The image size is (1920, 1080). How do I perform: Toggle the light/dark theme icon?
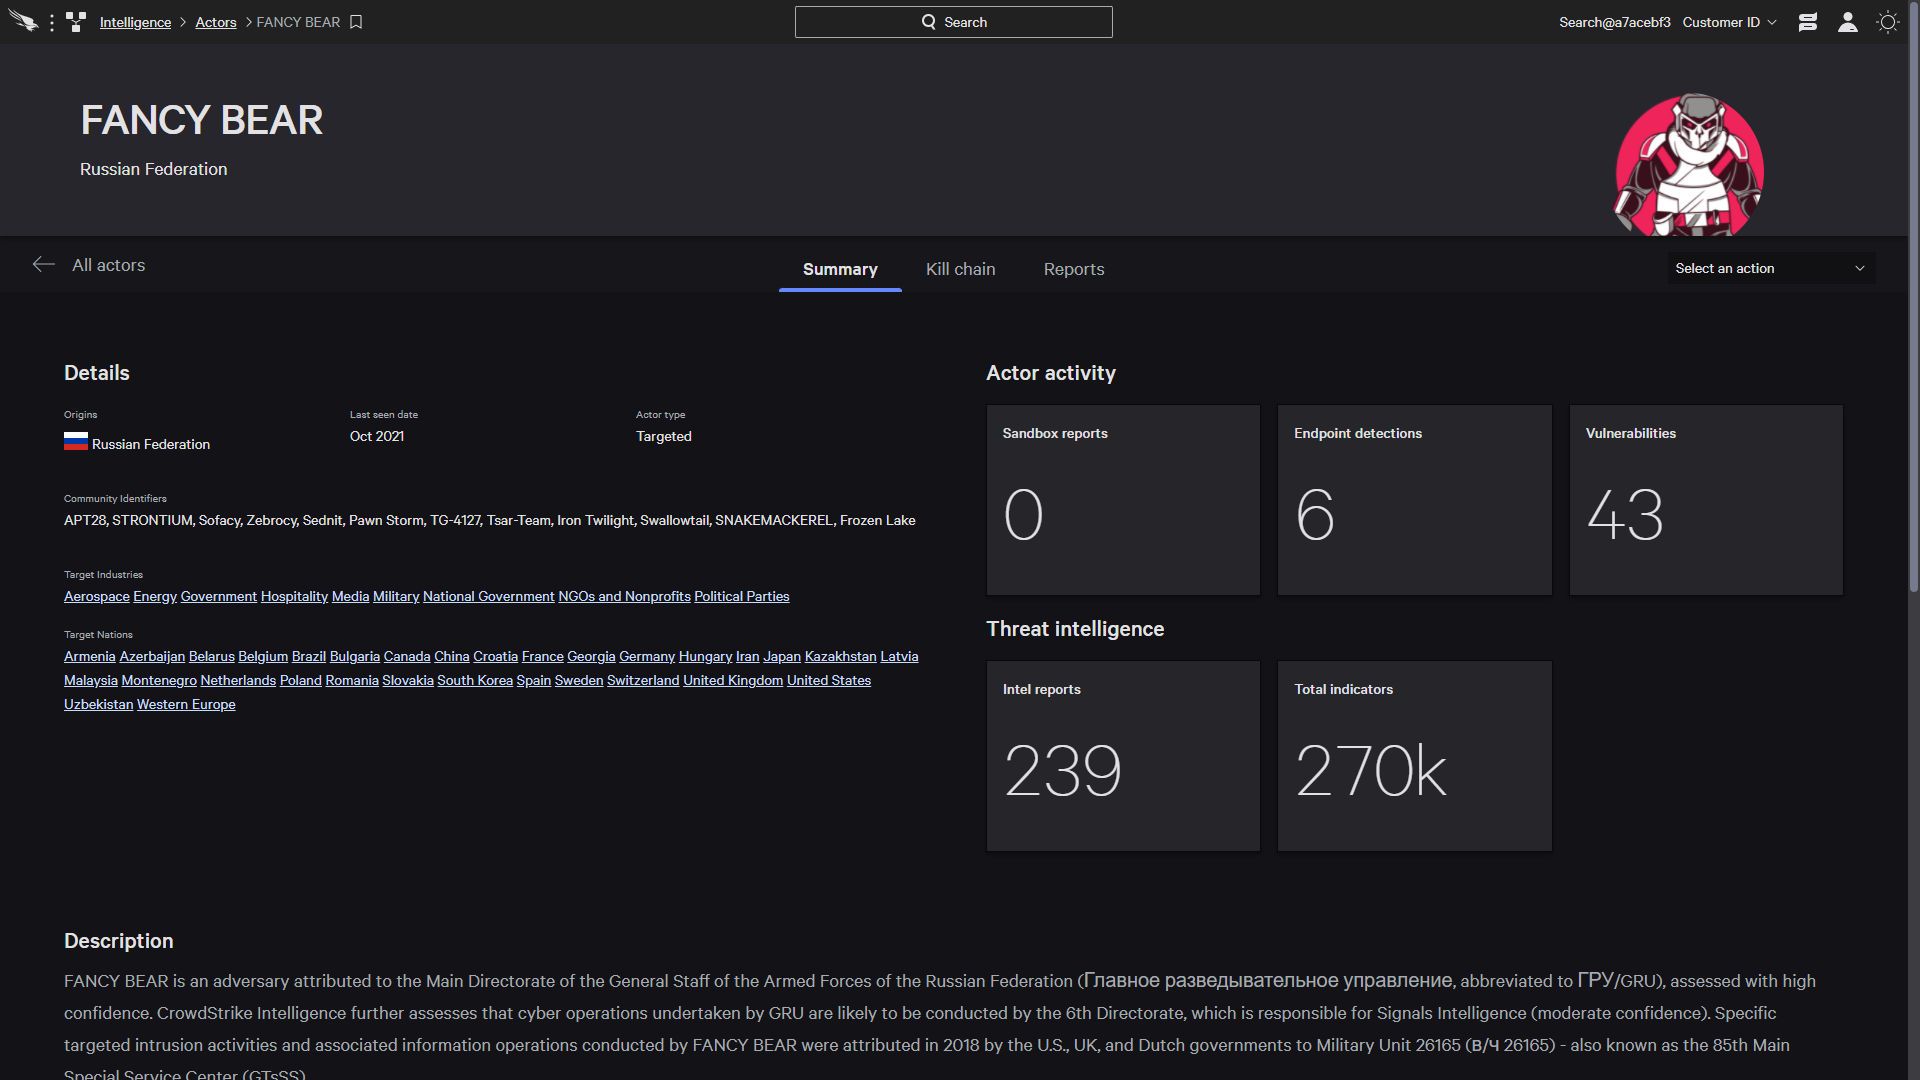(1888, 22)
